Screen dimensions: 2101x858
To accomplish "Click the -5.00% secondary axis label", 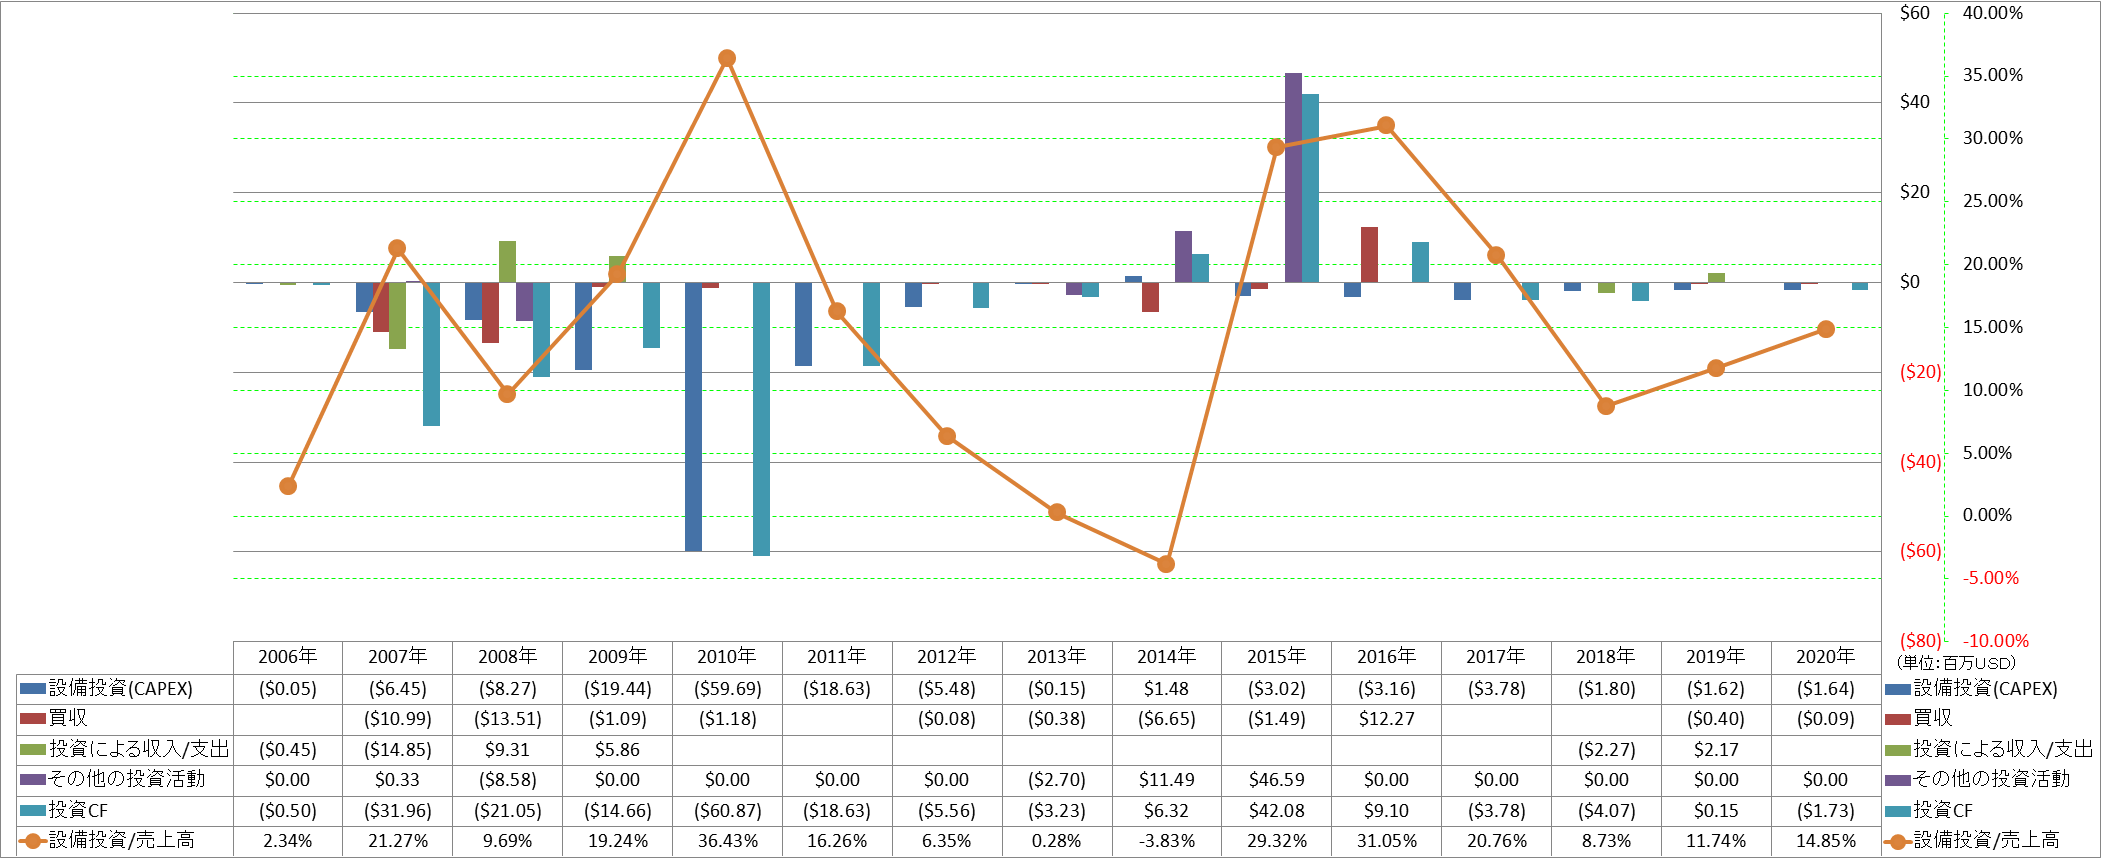I will coord(1990,578).
